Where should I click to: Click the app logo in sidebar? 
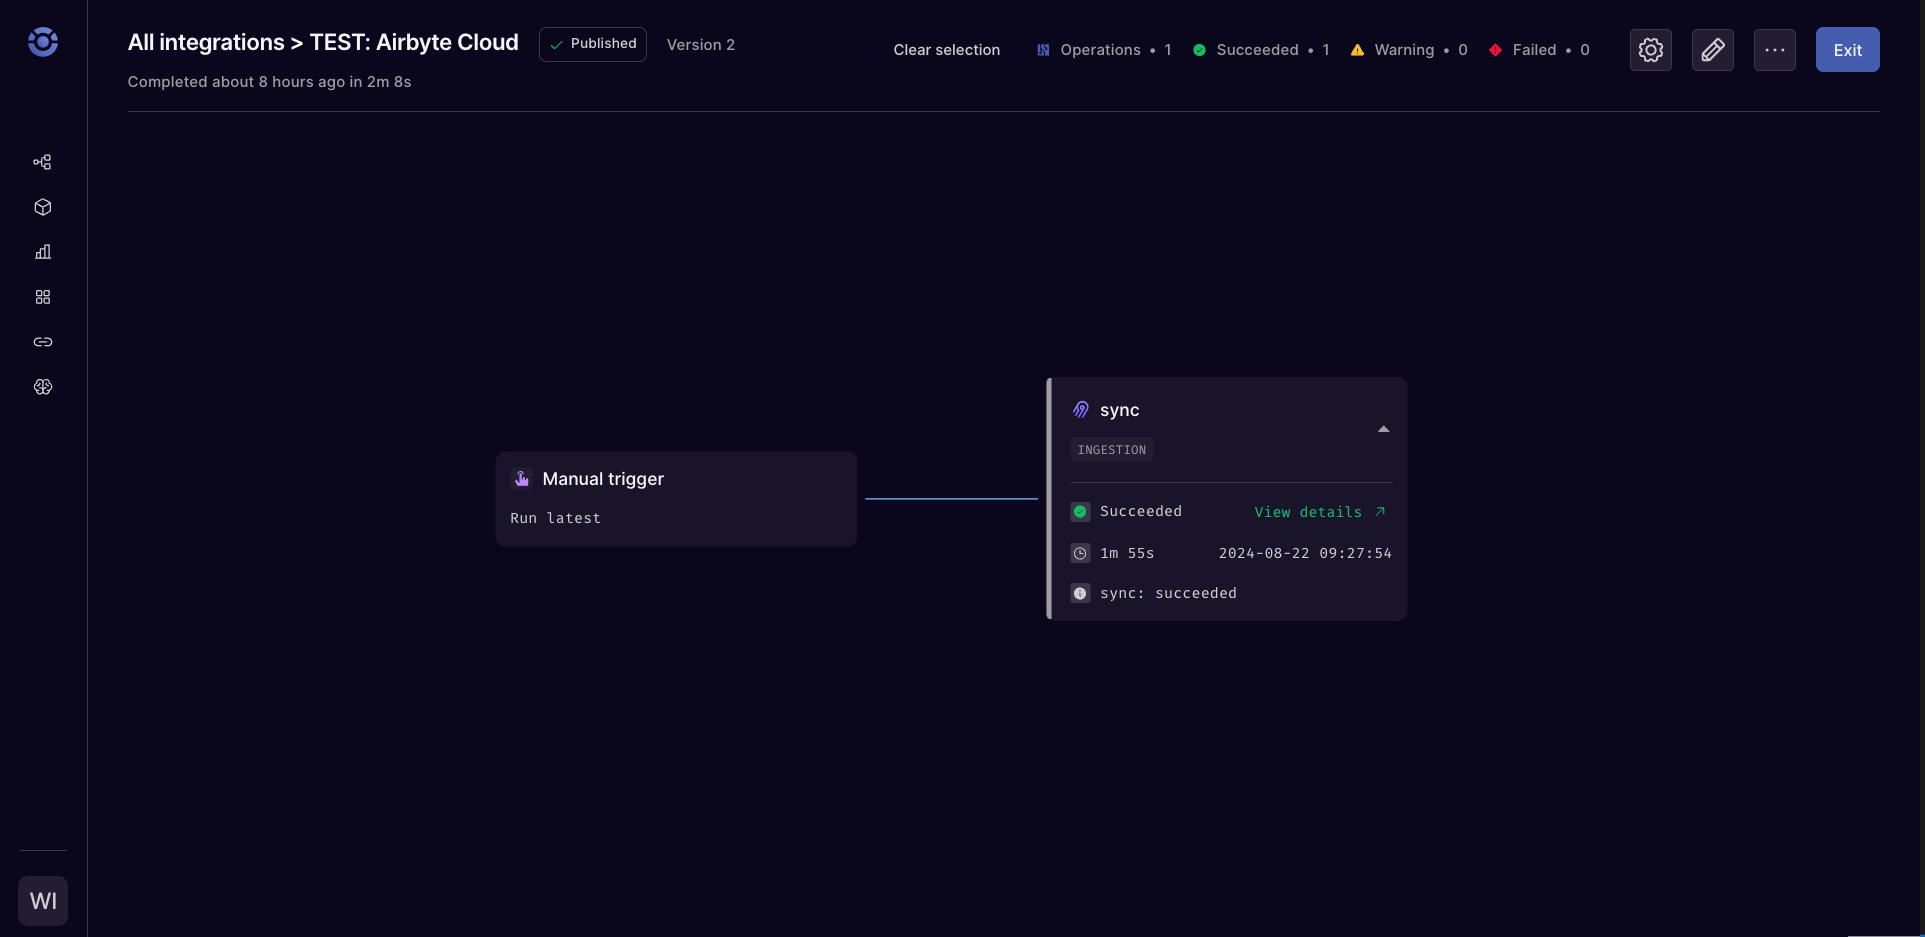click(x=43, y=42)
